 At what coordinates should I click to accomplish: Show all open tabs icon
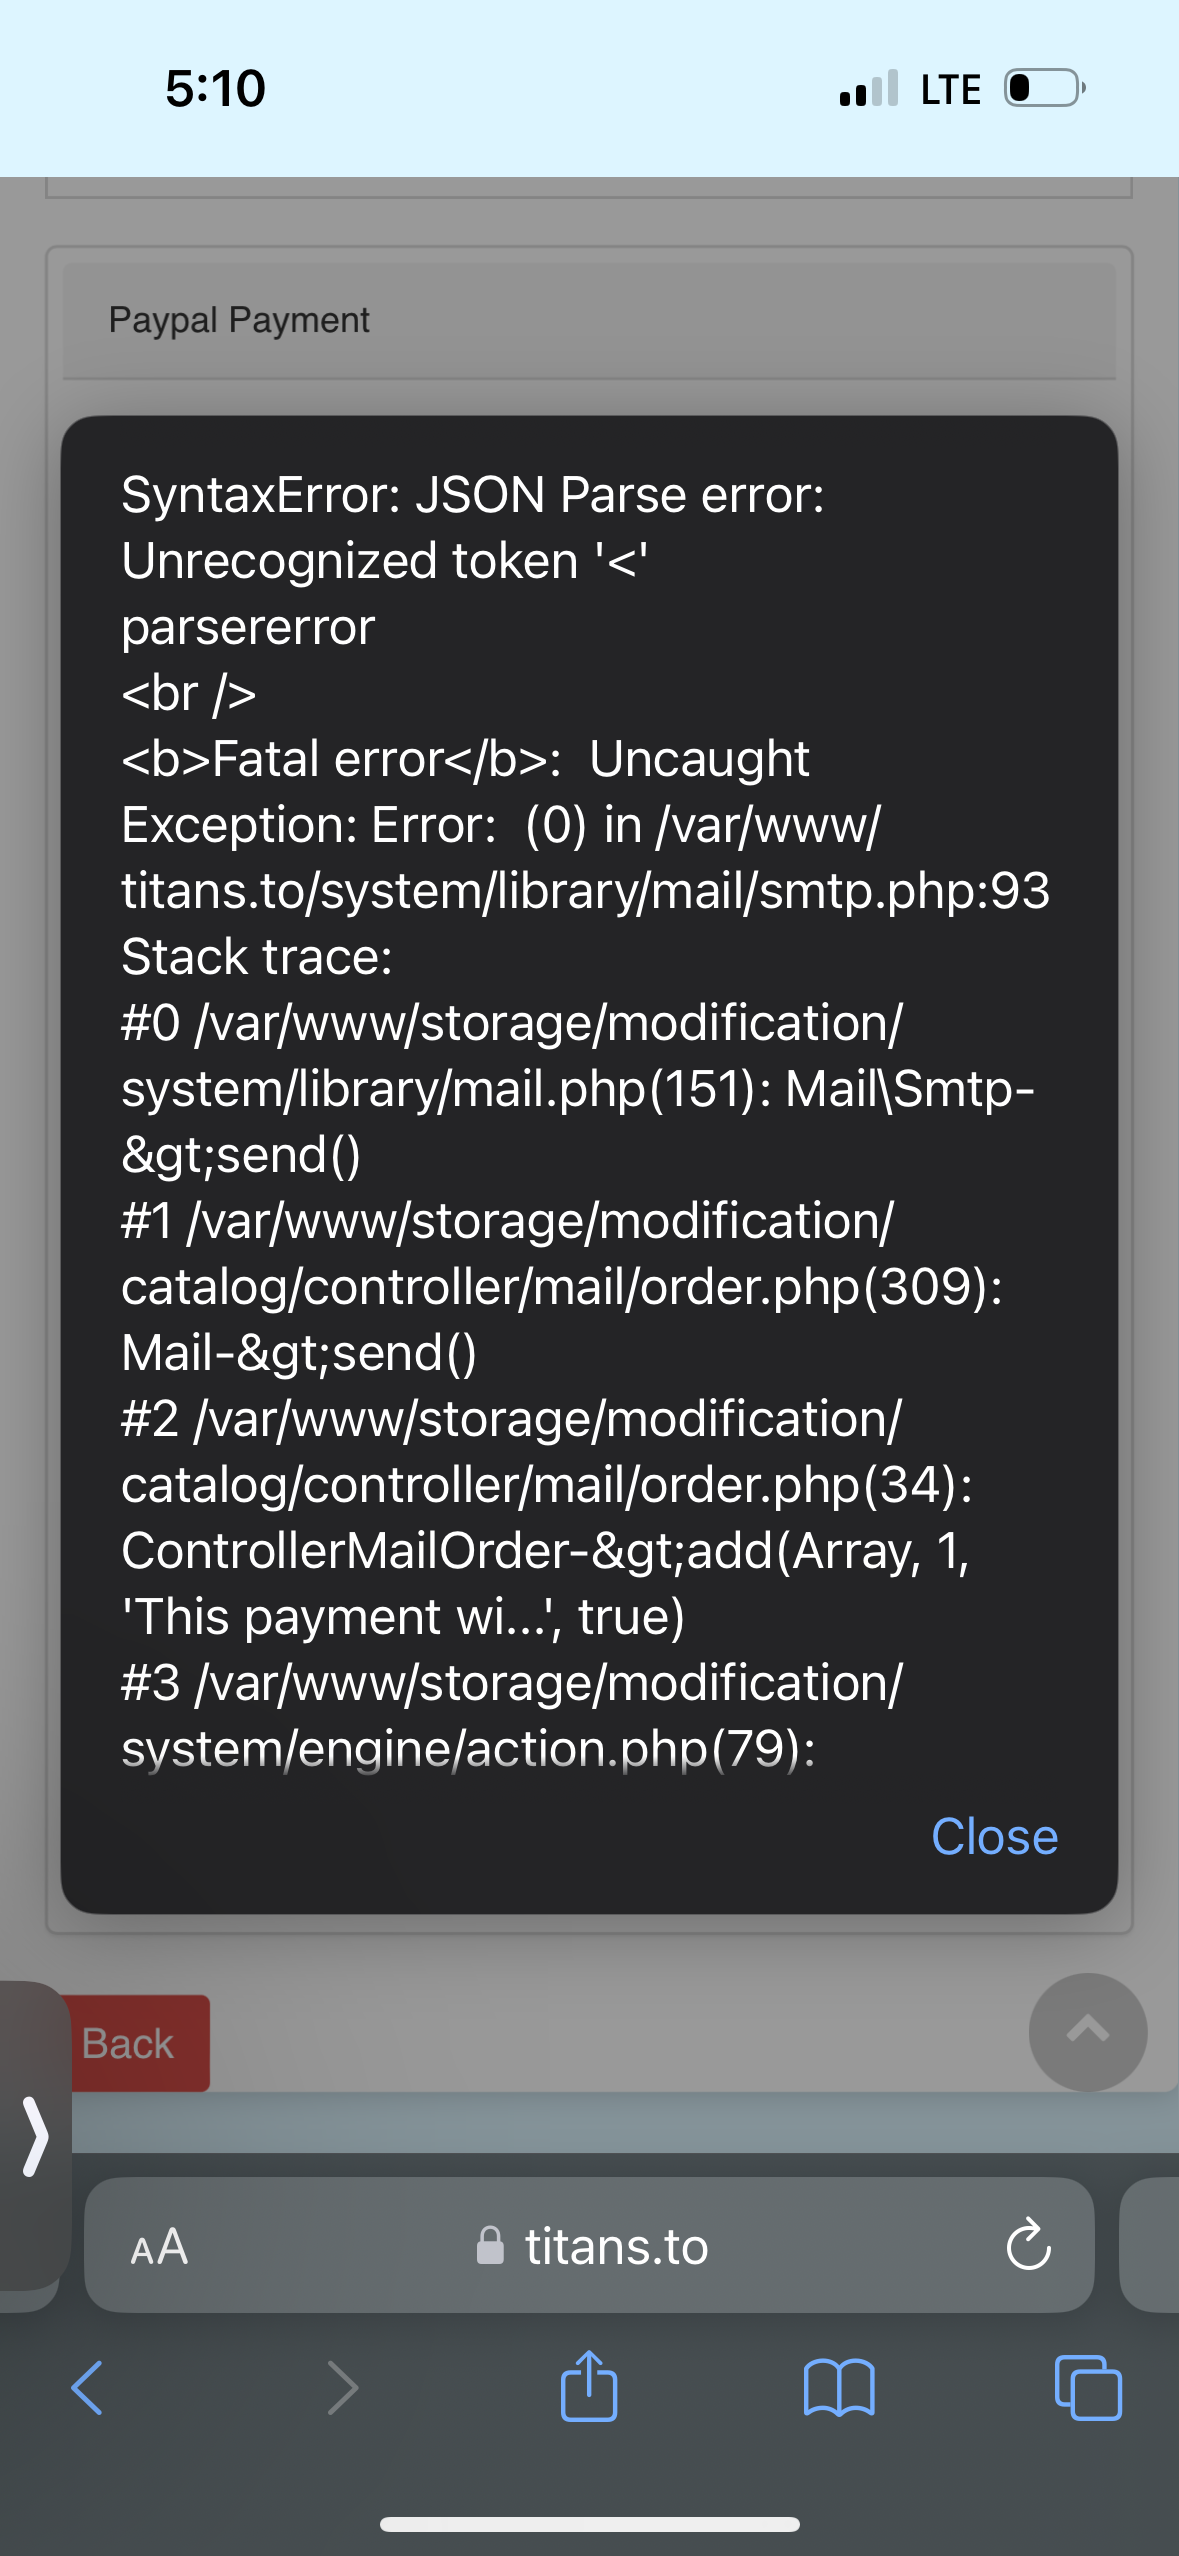coord(1088,2387)
